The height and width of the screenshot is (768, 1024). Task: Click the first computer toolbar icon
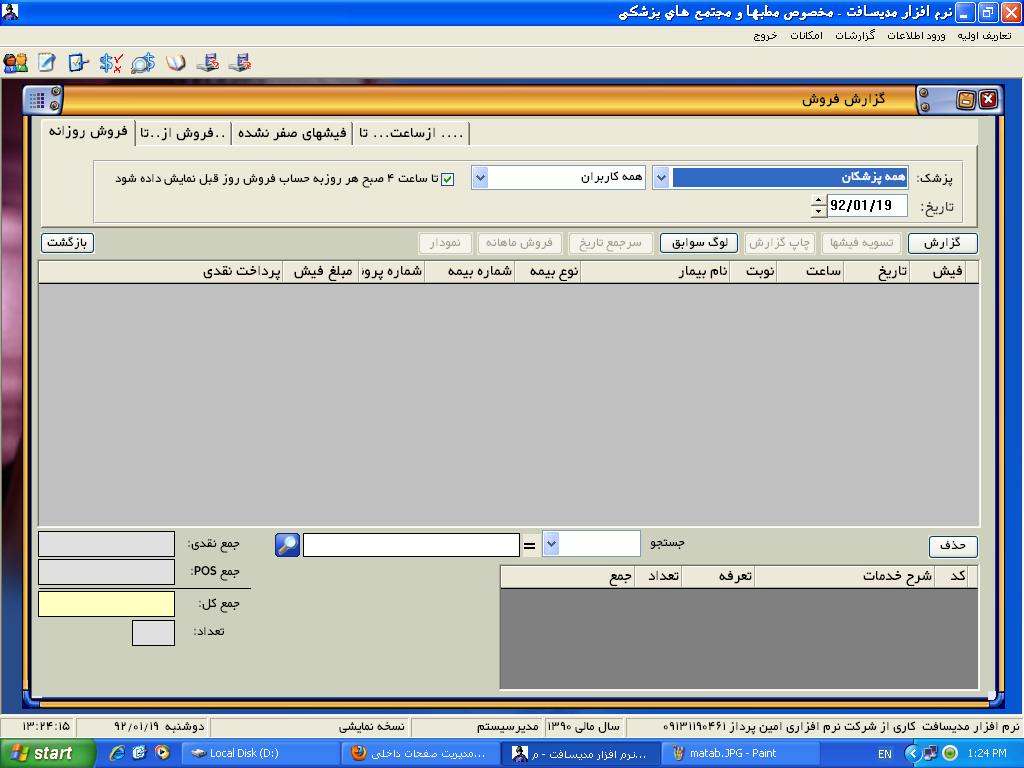pos(208,63)
